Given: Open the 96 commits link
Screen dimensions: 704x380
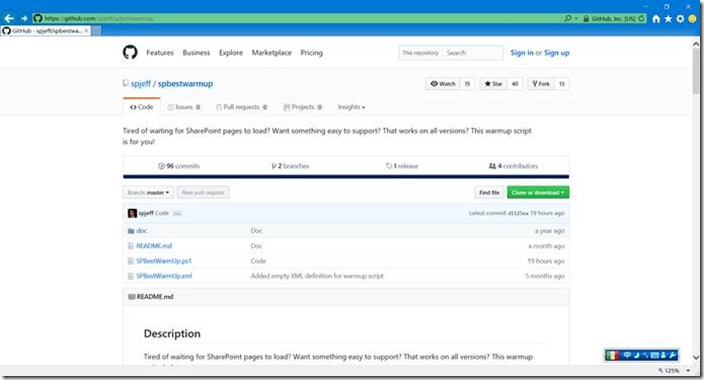Looking at the screenshot, I should (179, 166).
